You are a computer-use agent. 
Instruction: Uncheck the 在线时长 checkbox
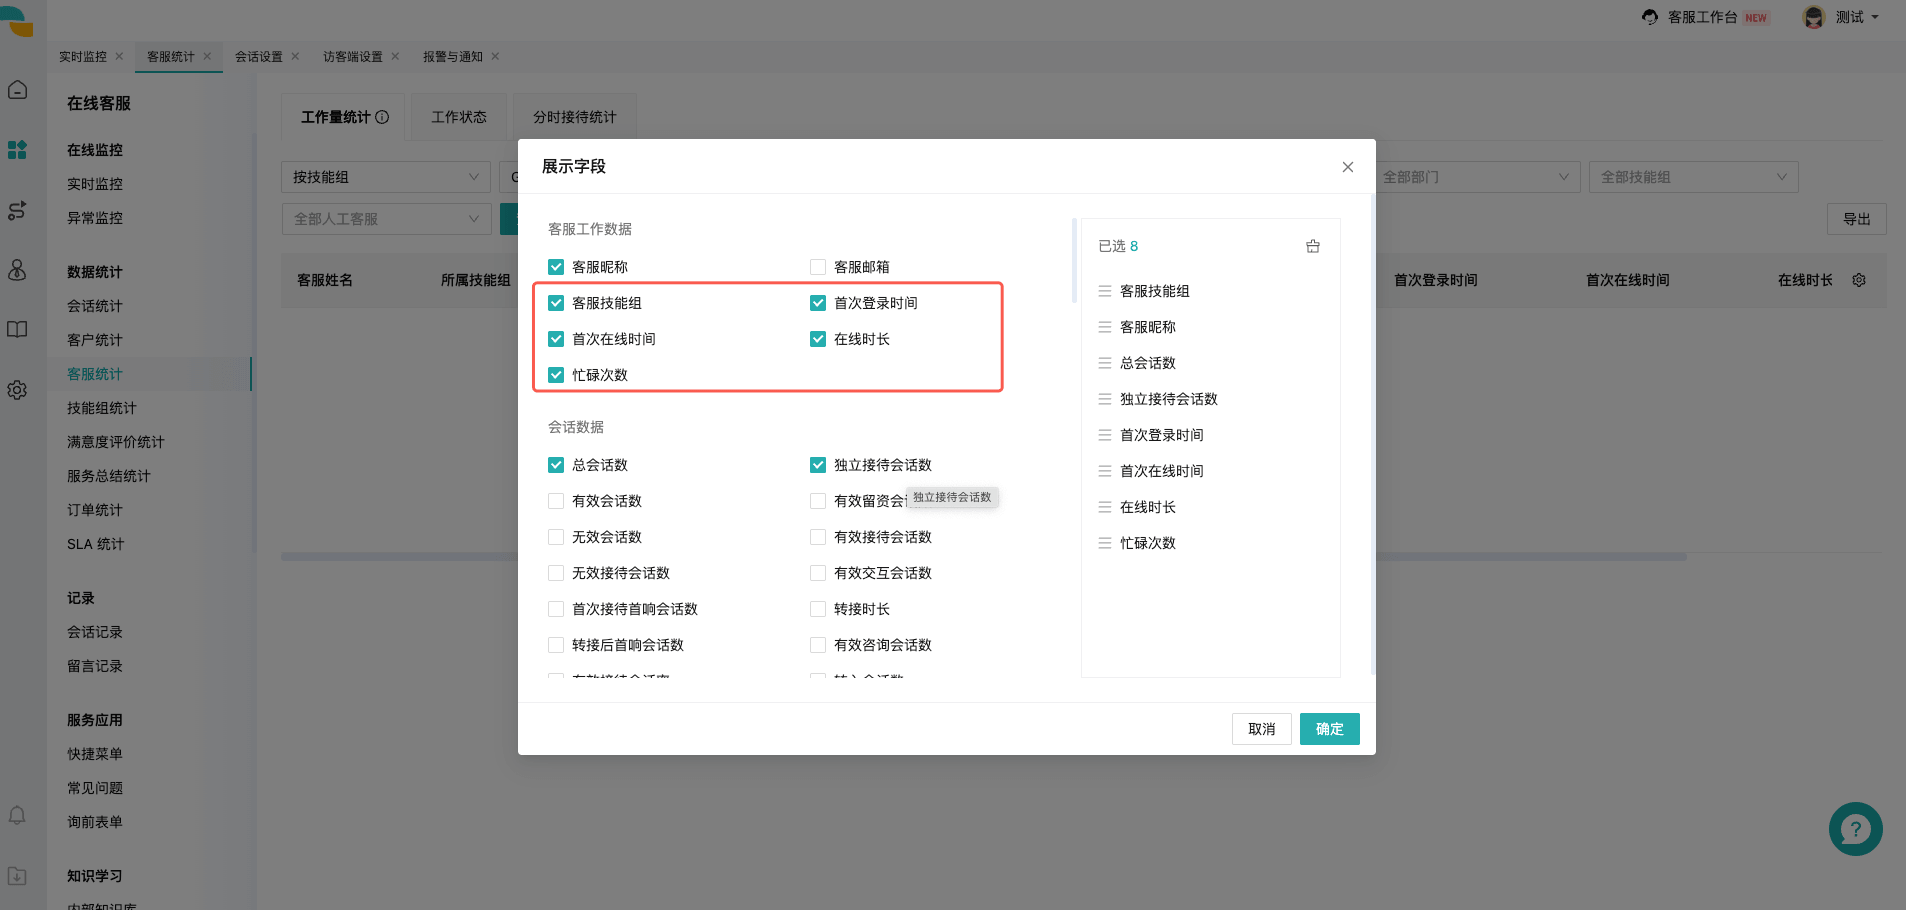tap(818, 339)
